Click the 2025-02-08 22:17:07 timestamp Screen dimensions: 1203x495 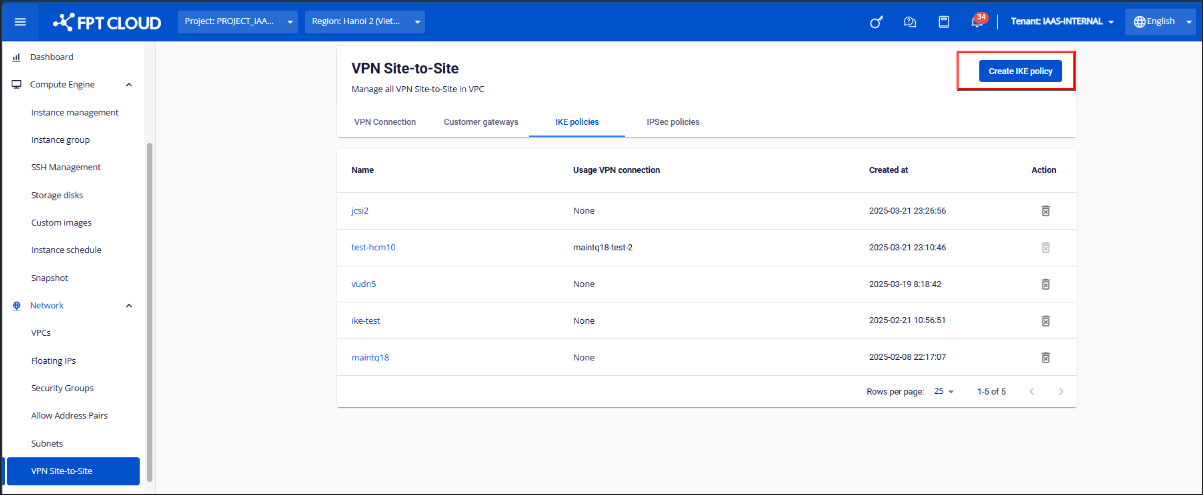coord(907,357)
